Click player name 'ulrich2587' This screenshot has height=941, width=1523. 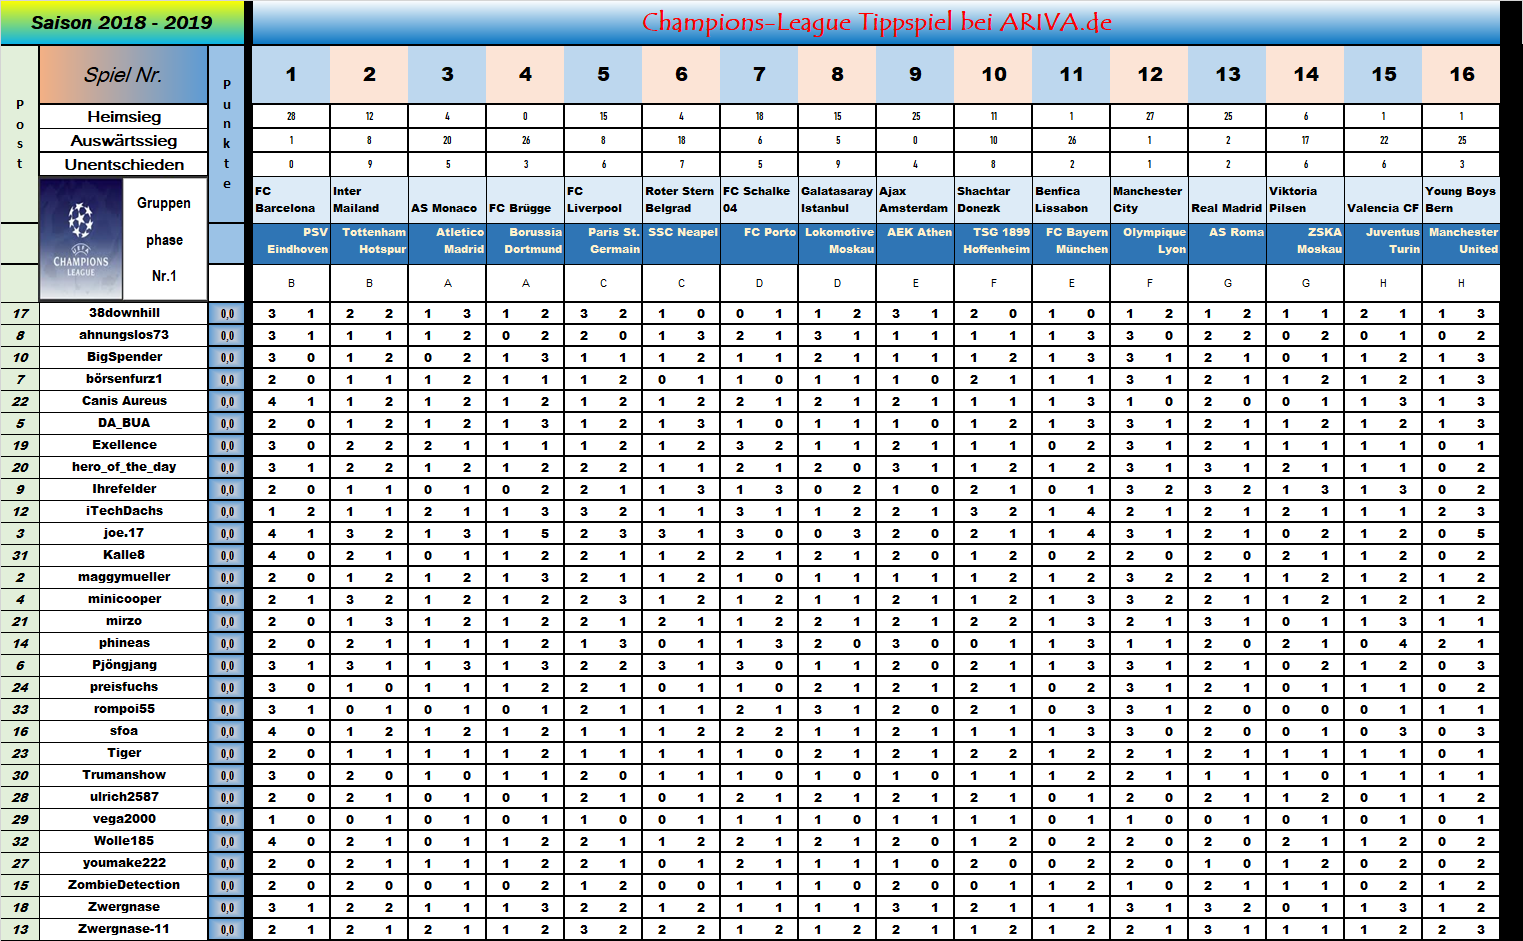[124, 797]
